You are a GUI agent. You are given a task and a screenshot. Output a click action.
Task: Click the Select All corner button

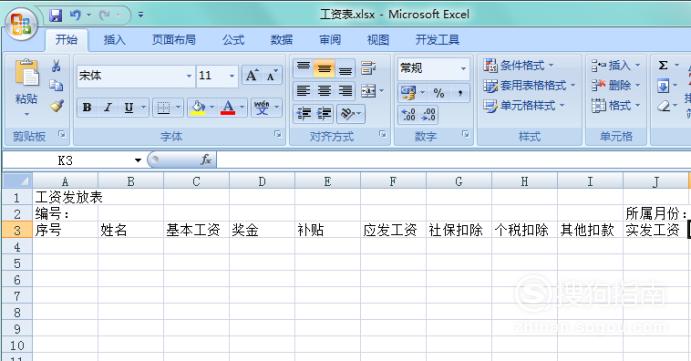18,181
